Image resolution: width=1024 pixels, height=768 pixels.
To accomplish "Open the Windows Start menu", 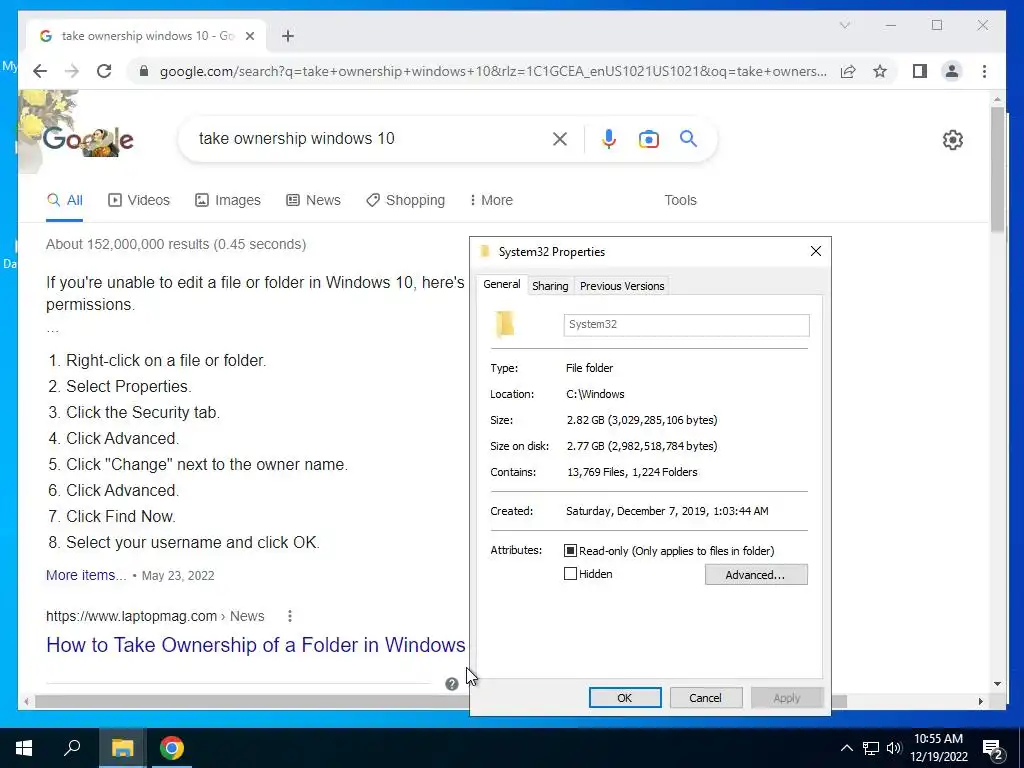I will [24, 748].
